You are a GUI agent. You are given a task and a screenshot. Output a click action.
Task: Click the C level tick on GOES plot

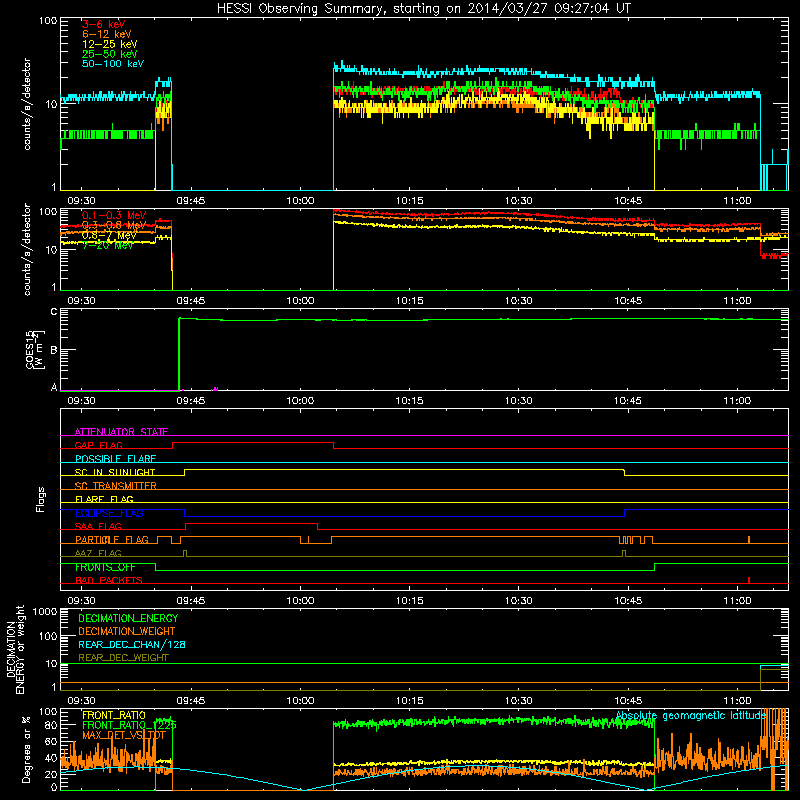coord(54,312)
